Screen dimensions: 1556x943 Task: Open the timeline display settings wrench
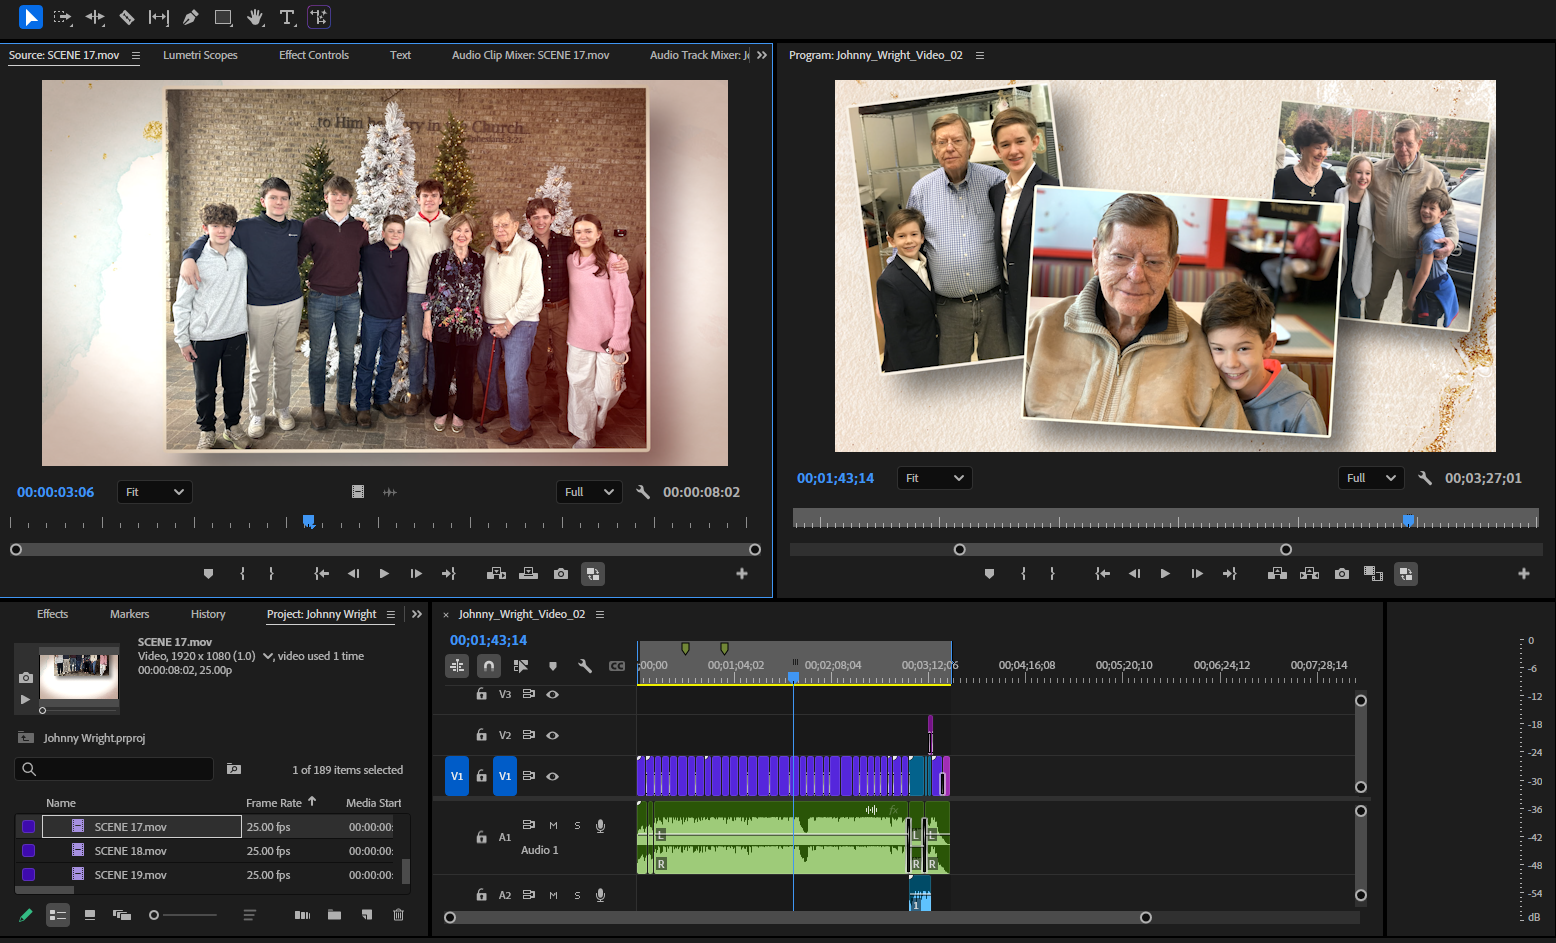coord(585,665)
